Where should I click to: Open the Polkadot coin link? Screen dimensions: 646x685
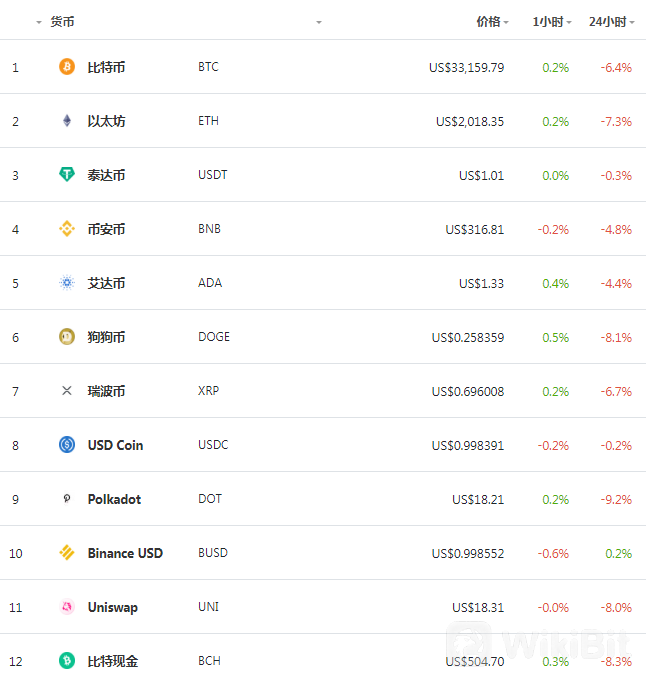pos(114,499)
